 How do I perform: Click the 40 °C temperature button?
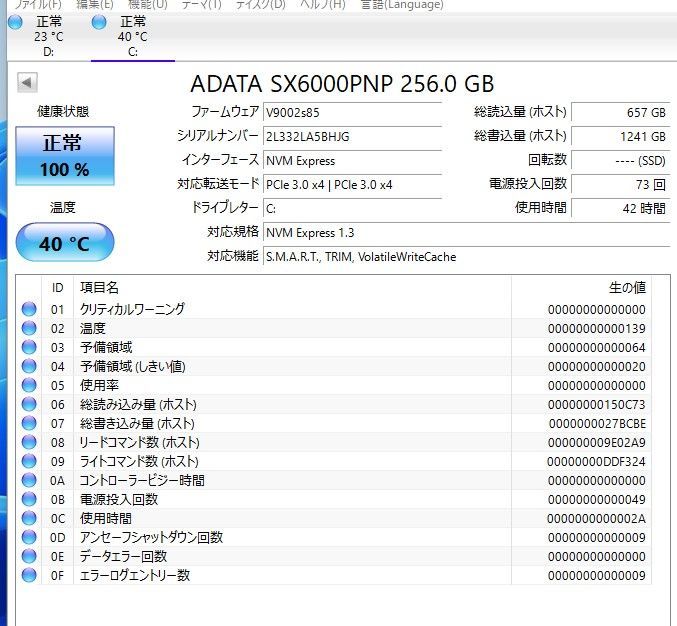pos(65,242)
